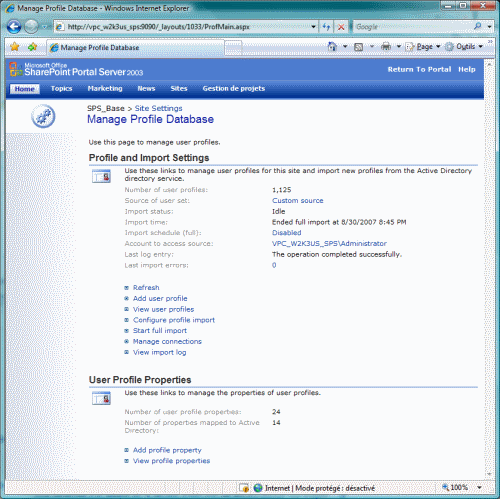
Task: Click the View profile properties link
Action: click(171, 461)
